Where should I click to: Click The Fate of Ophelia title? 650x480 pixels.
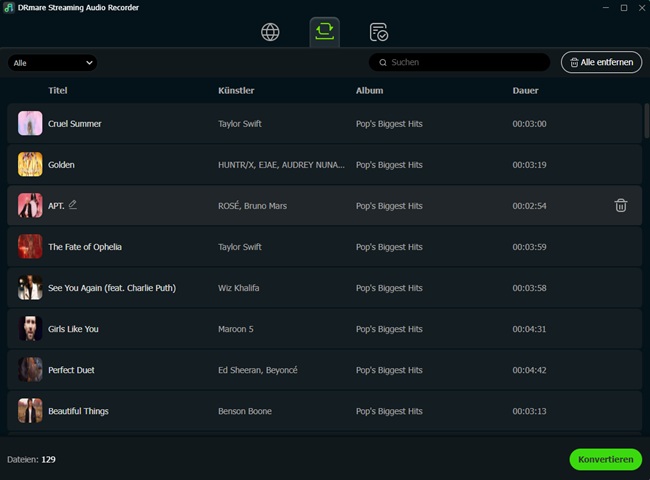coord(85,247)
